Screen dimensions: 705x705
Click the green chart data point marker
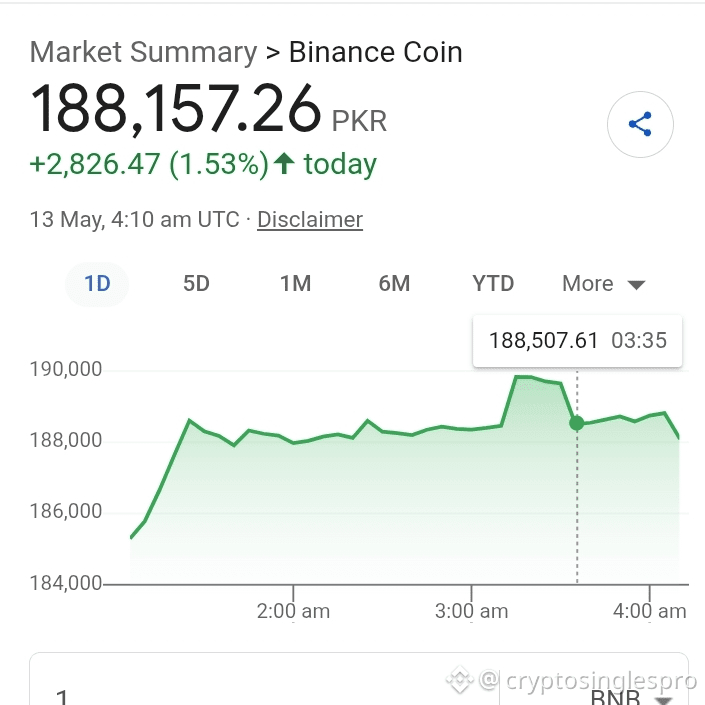(577, 423)
